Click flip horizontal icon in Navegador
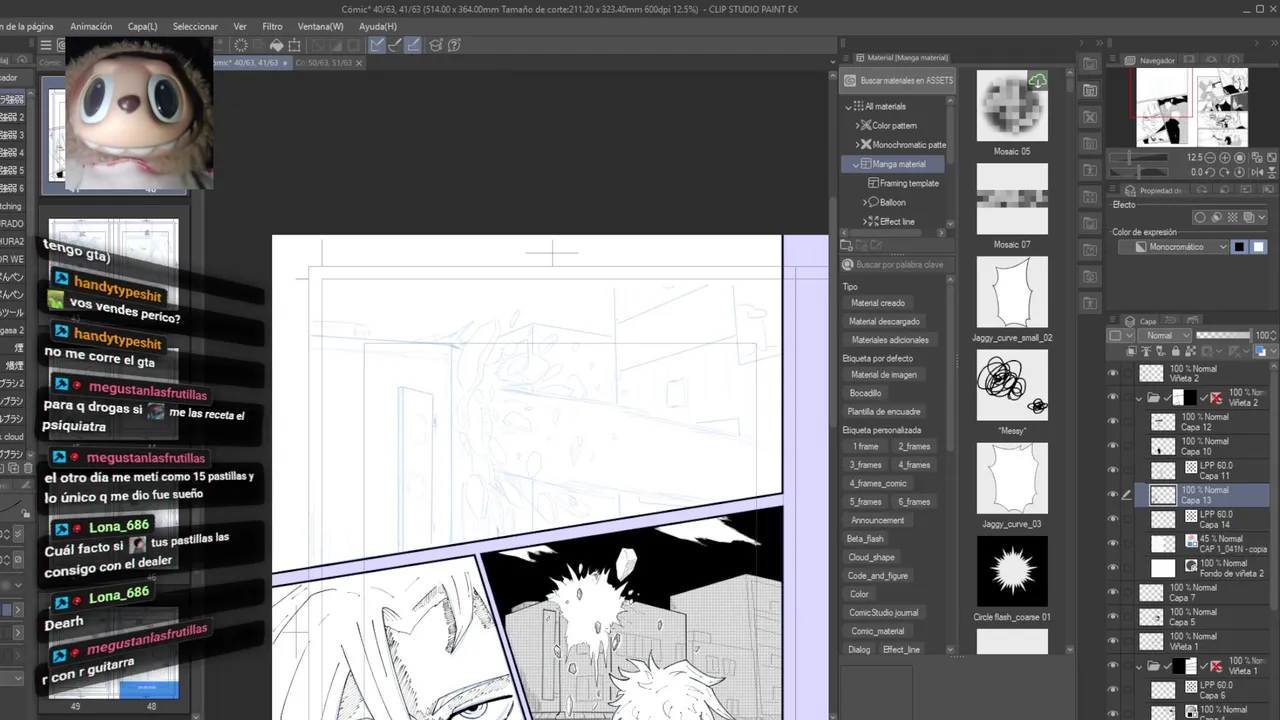1280x720 pixels. pos(1257,172)
